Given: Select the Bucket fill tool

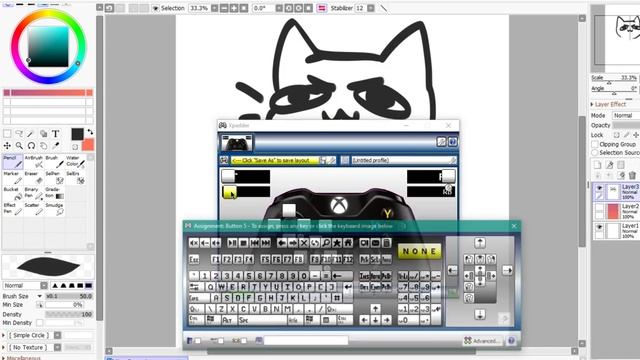Looking at the screenshot, I should (x=13, y=193).
